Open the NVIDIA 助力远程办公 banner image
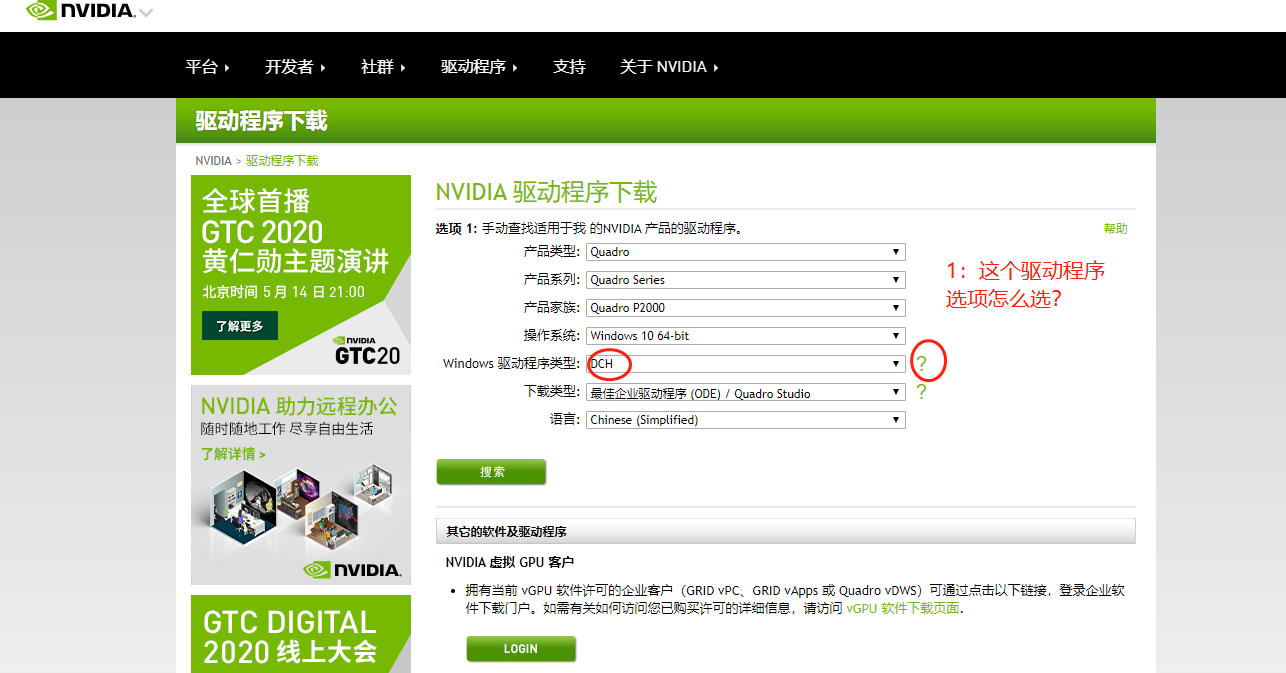 pyautogui.click(x=301, y=485)
